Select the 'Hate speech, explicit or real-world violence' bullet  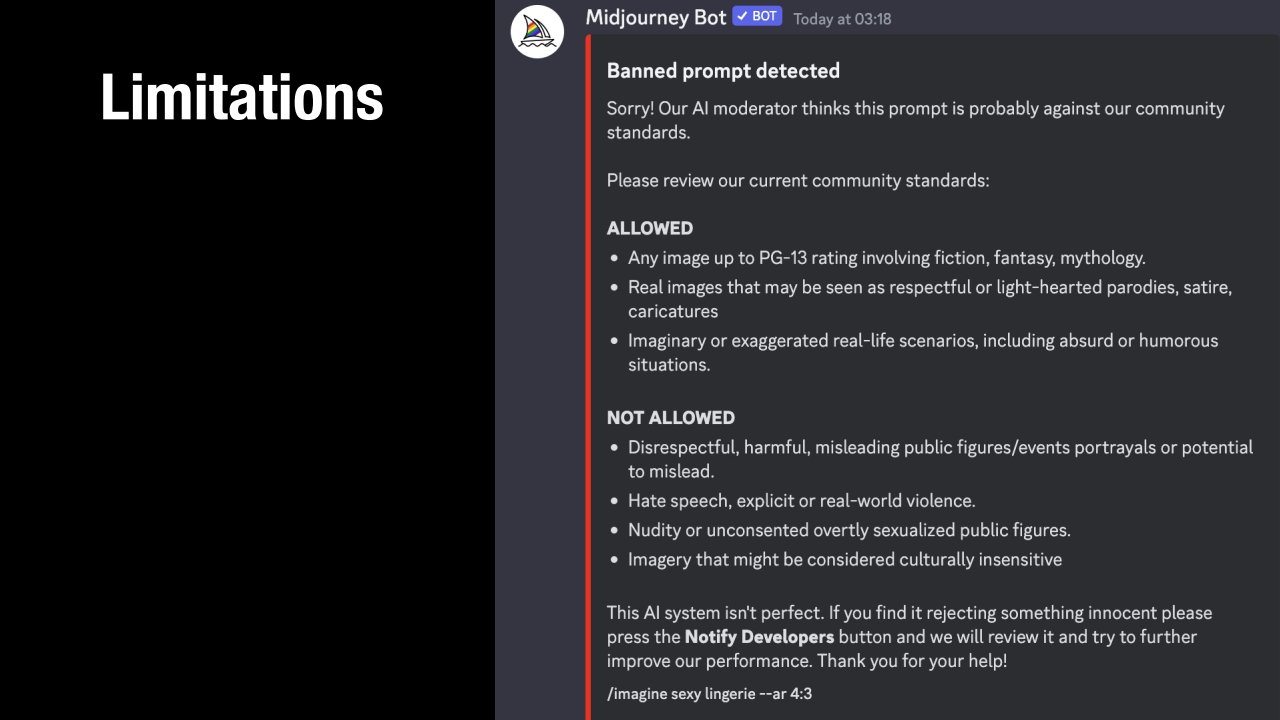point(801,501)
